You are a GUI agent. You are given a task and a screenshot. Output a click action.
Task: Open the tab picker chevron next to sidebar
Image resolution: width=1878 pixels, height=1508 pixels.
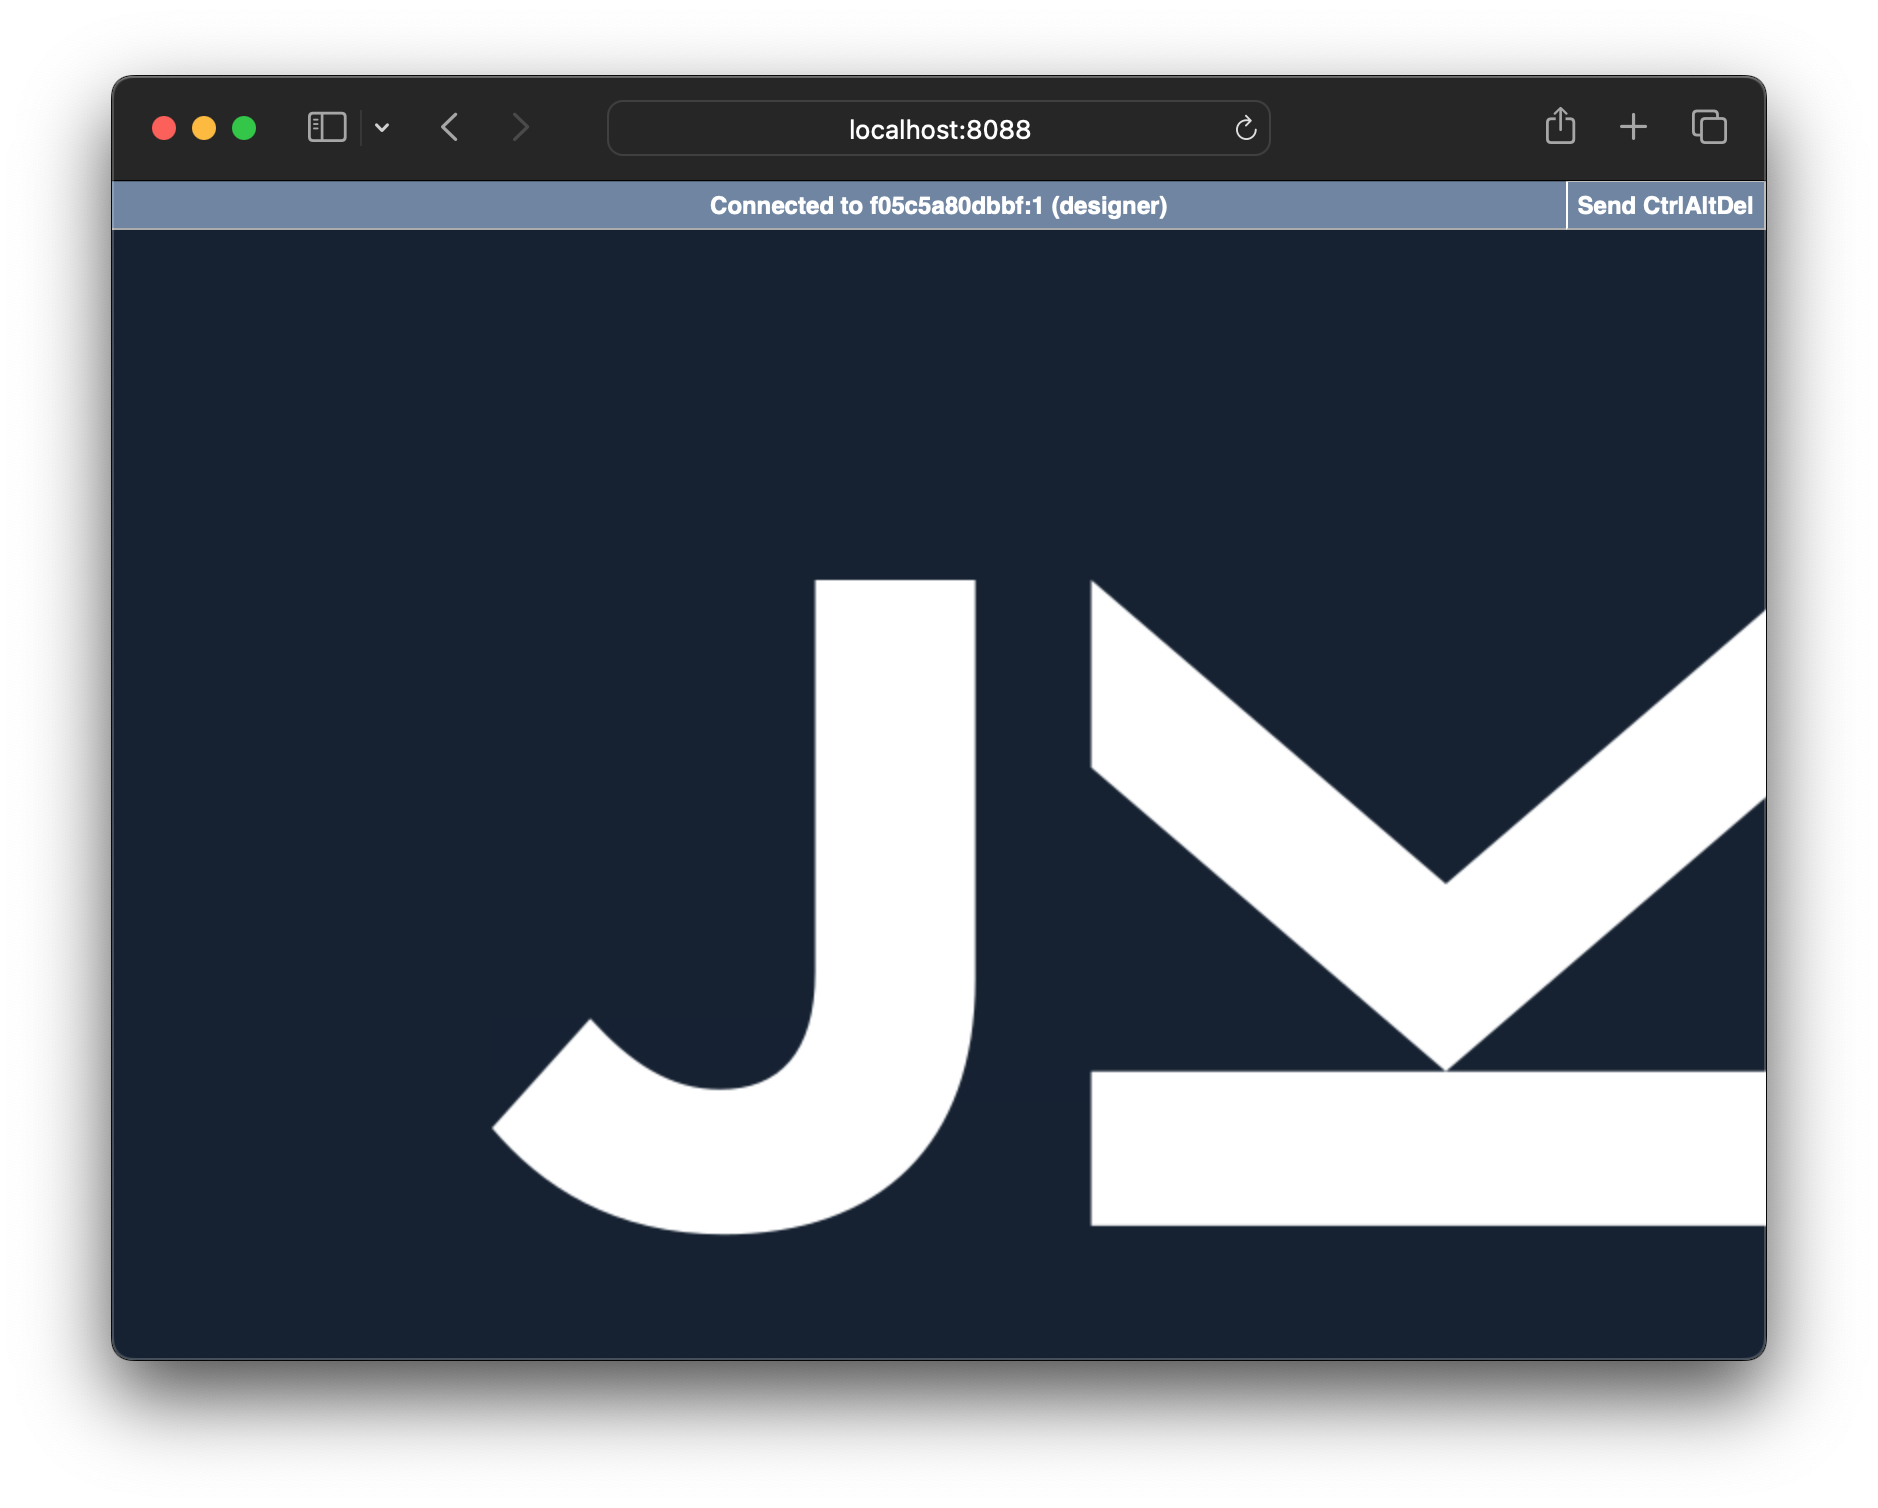[x=383, y=128]
